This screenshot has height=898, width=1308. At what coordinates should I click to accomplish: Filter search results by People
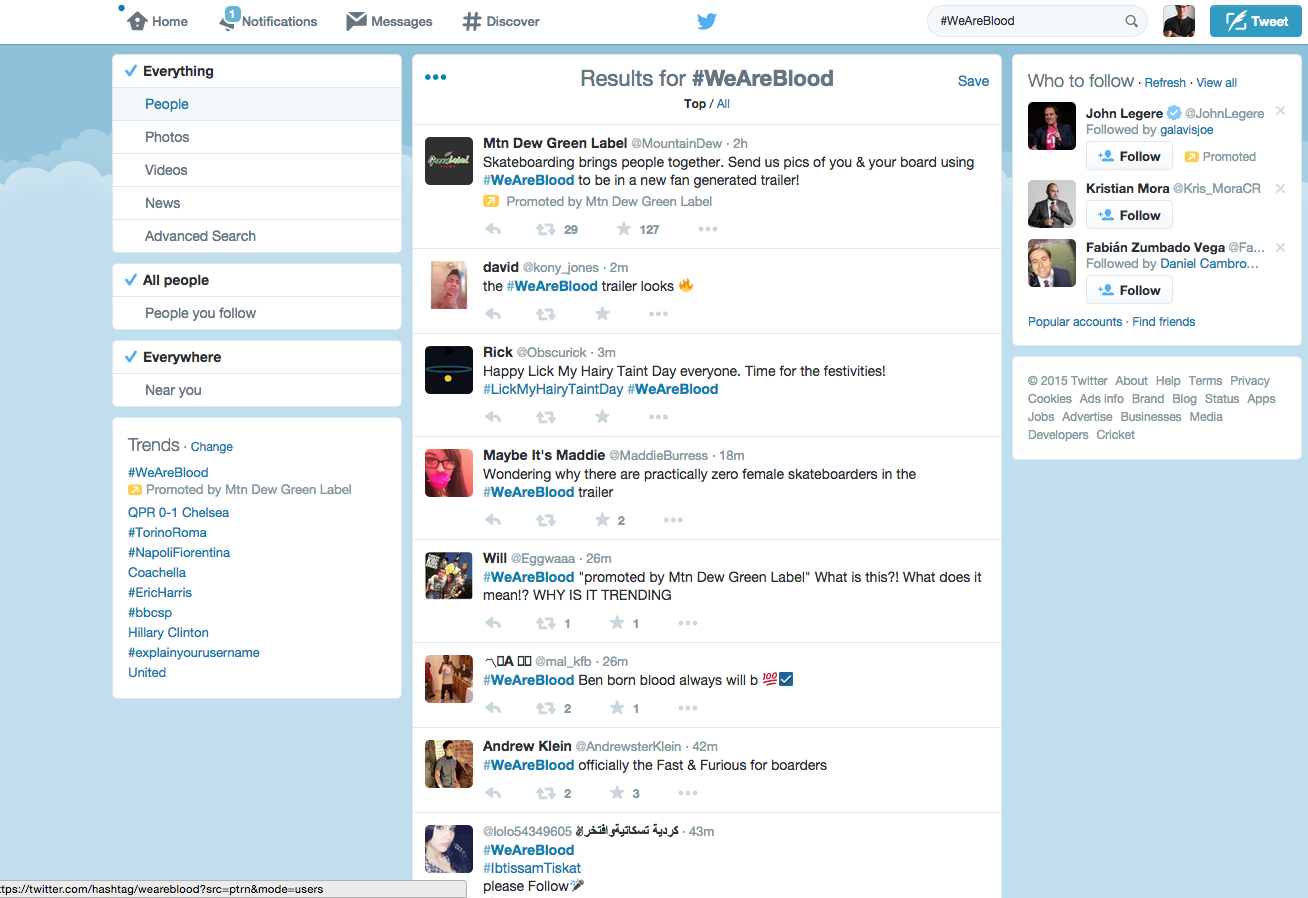click(257, 104)
